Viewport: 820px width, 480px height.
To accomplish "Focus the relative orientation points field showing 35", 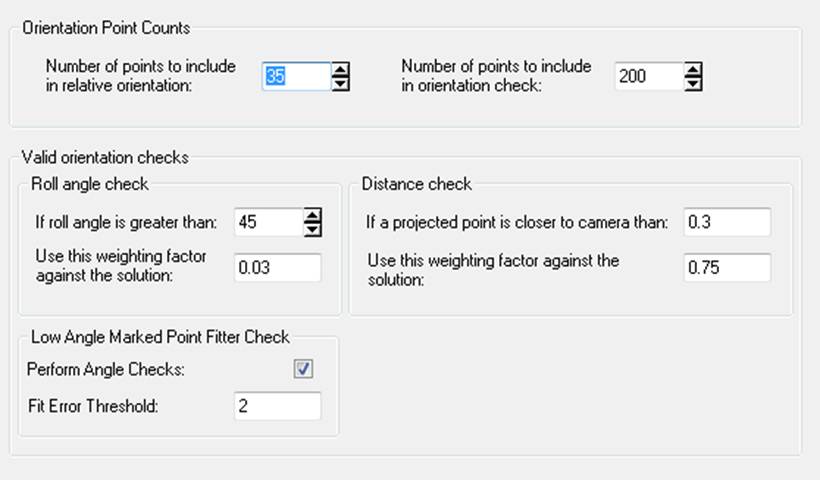I will [294, 76].
